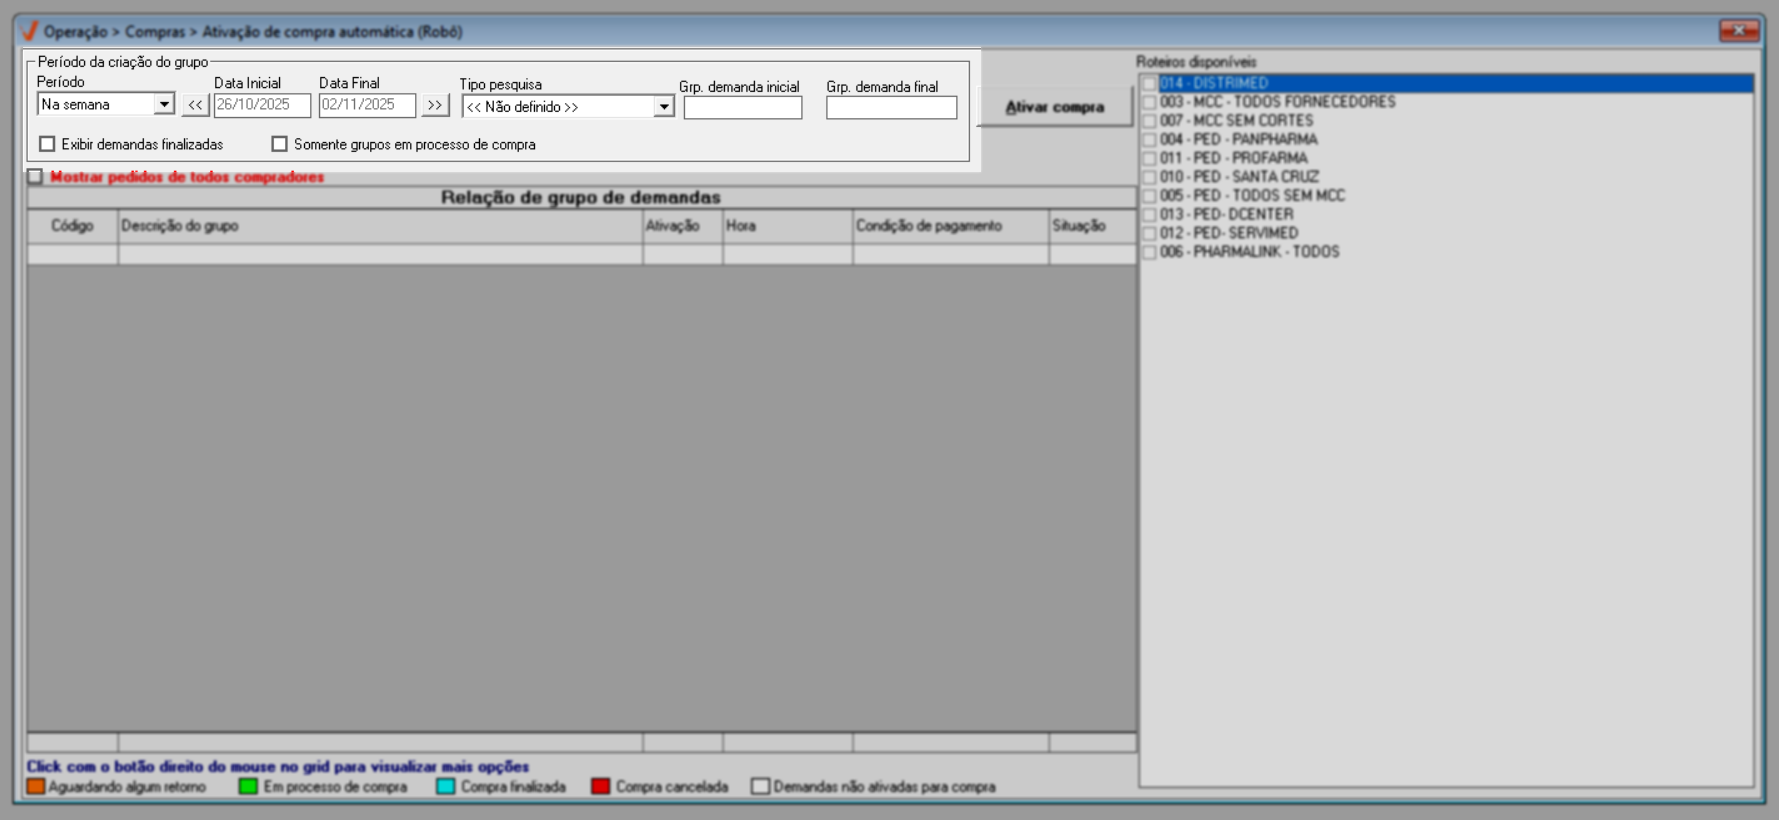Viewport: 1779px width, 820px height.
Task: Check roteiro 006 - PHARMALINK - TODOS
Action: [x=1150, y=252]
